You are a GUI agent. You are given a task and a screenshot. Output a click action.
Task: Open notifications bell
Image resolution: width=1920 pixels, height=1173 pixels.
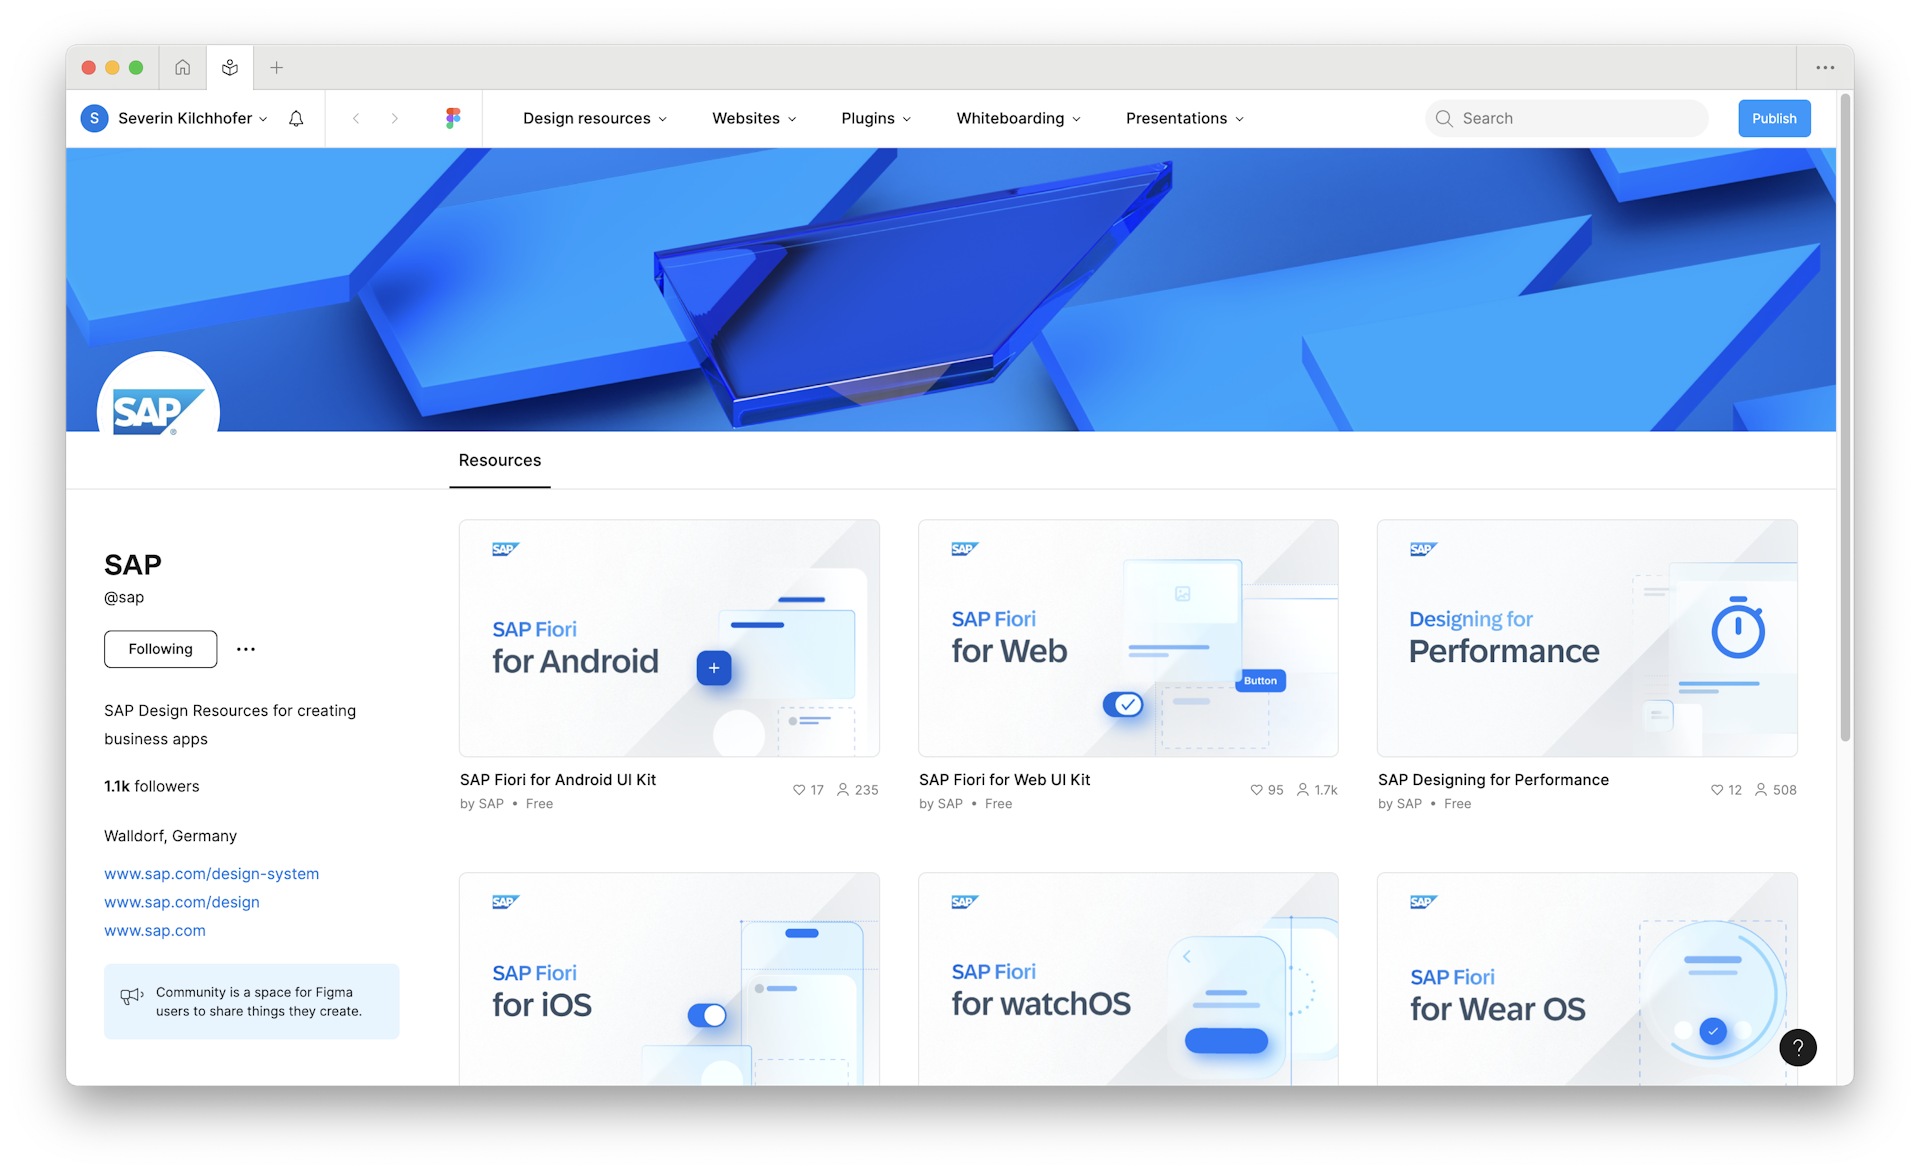pyautogui.click(x=296, y=118)
